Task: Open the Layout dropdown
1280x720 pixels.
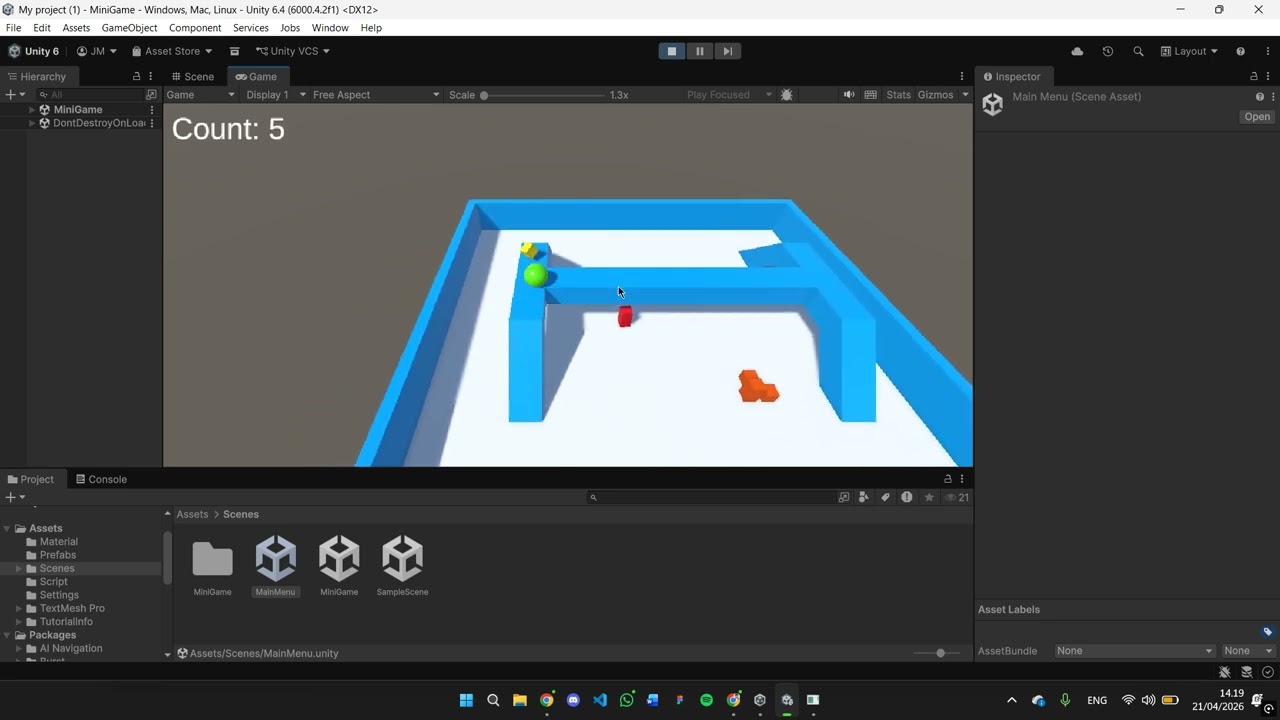Action: pos(1189,51)
